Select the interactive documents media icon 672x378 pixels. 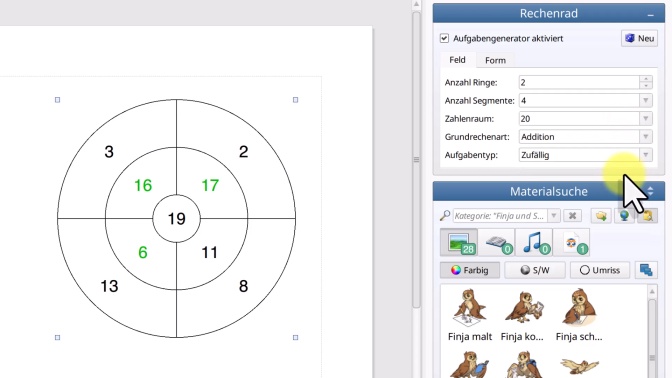click(x=572, y=243)
